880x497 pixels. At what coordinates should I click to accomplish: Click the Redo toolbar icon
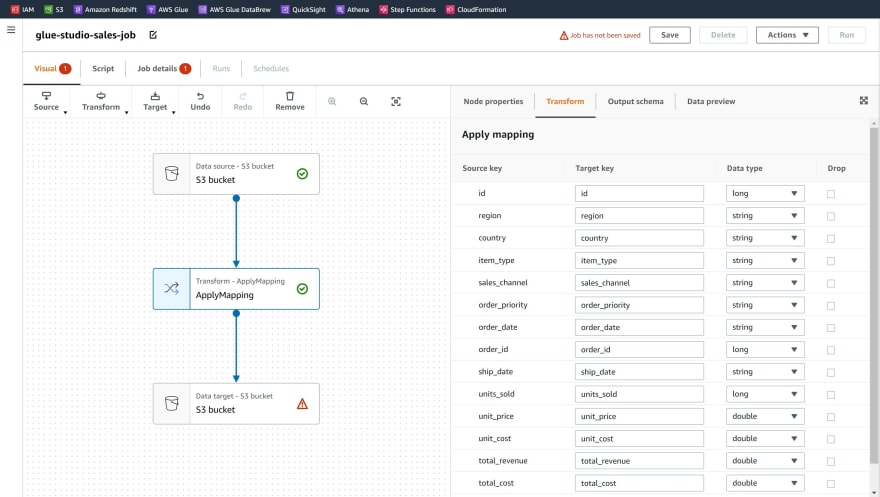click(242, 102)
